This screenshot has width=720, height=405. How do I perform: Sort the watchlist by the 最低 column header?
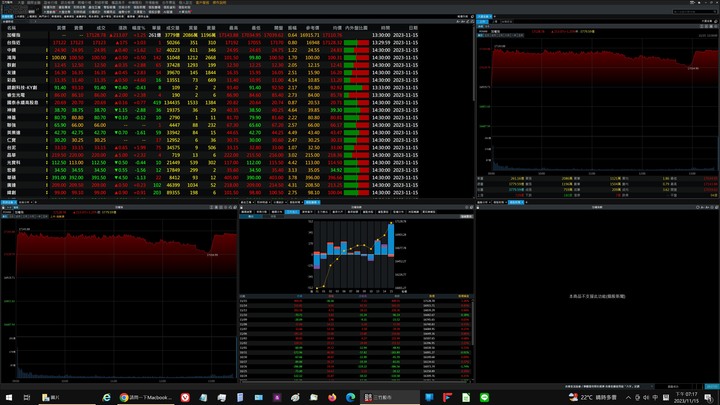(x=256, y=28)
